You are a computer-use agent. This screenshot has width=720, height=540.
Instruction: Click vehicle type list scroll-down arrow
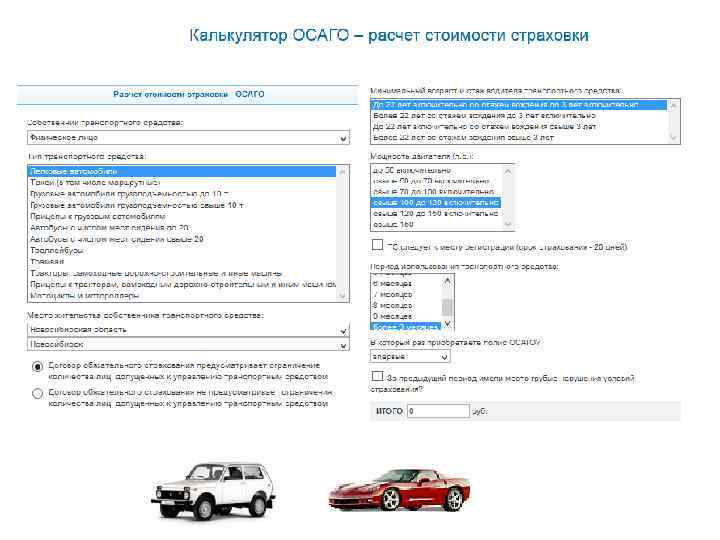[x=342, y=296]
